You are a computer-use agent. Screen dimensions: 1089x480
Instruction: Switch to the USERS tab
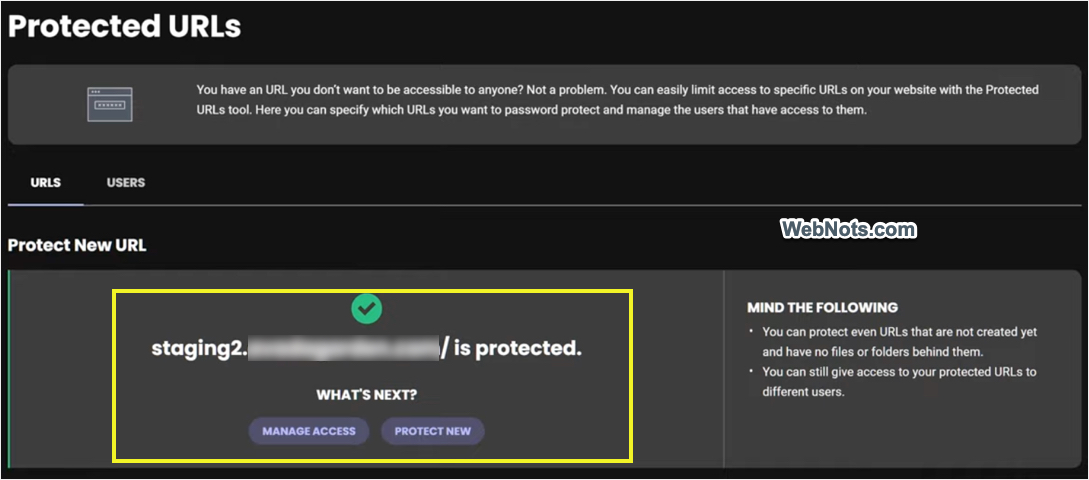126,183
